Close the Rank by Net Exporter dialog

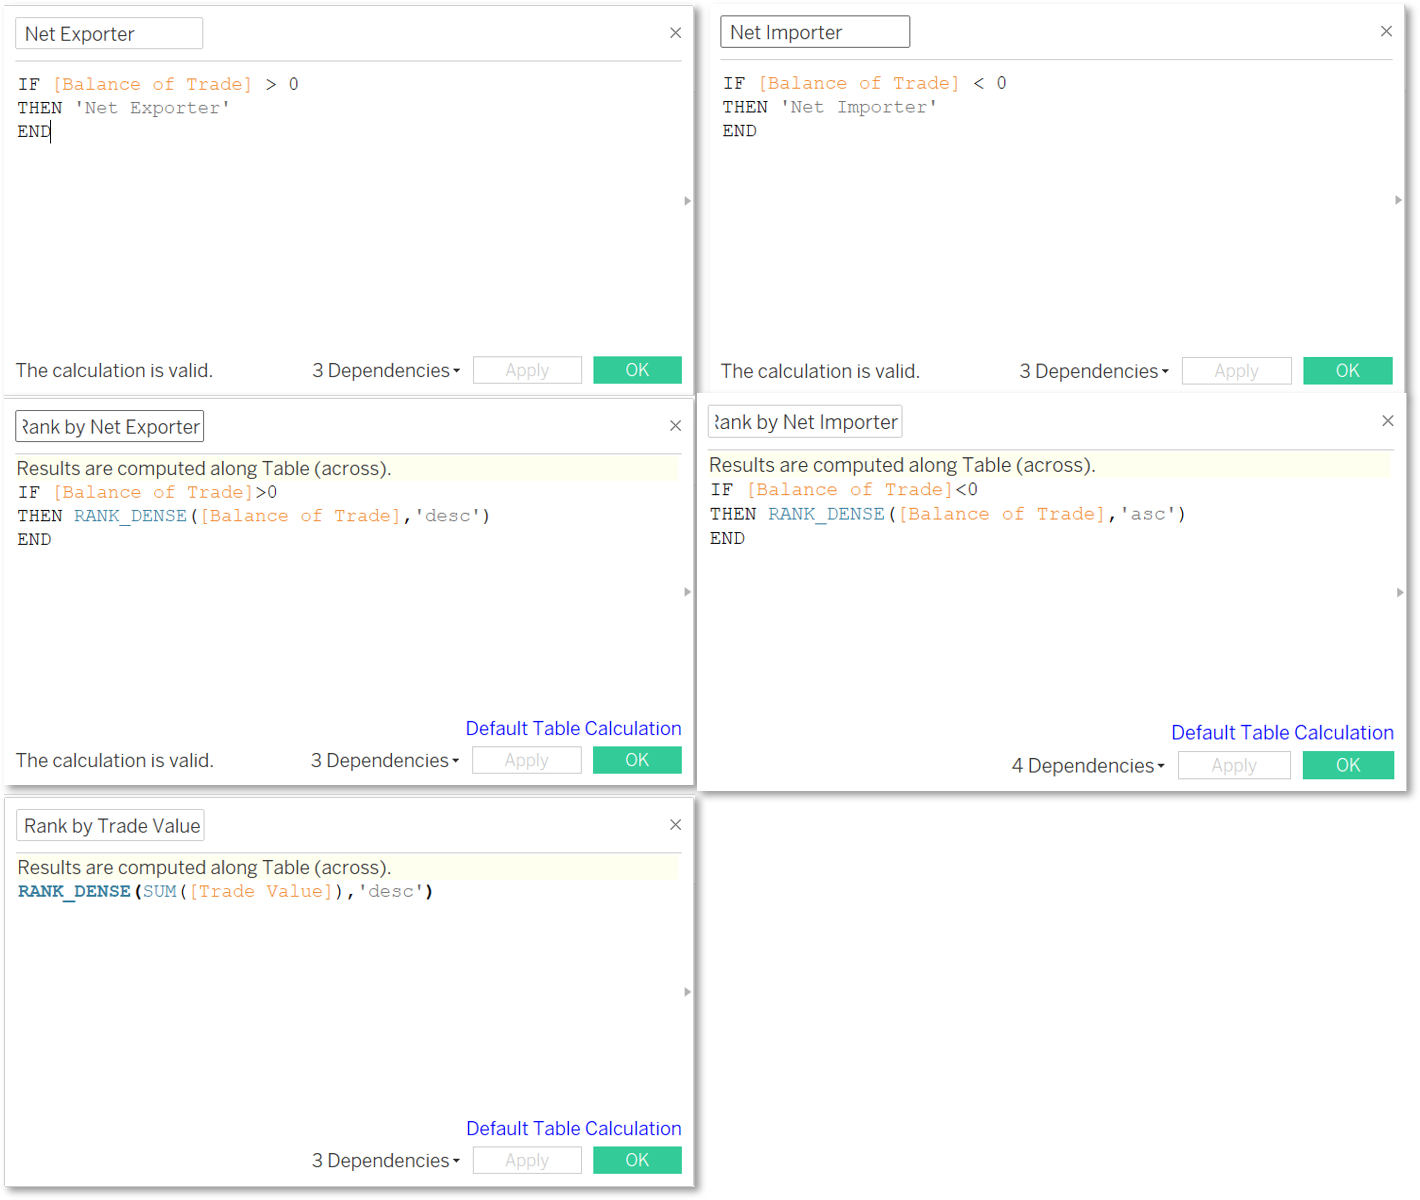point(676,426)
